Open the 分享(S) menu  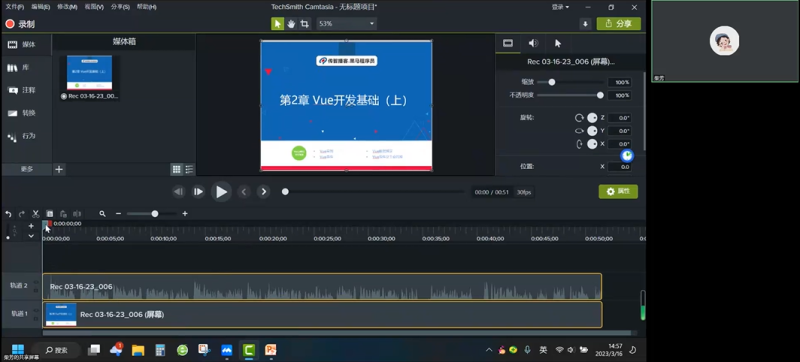pyautogui.click(x=120, y=7)
